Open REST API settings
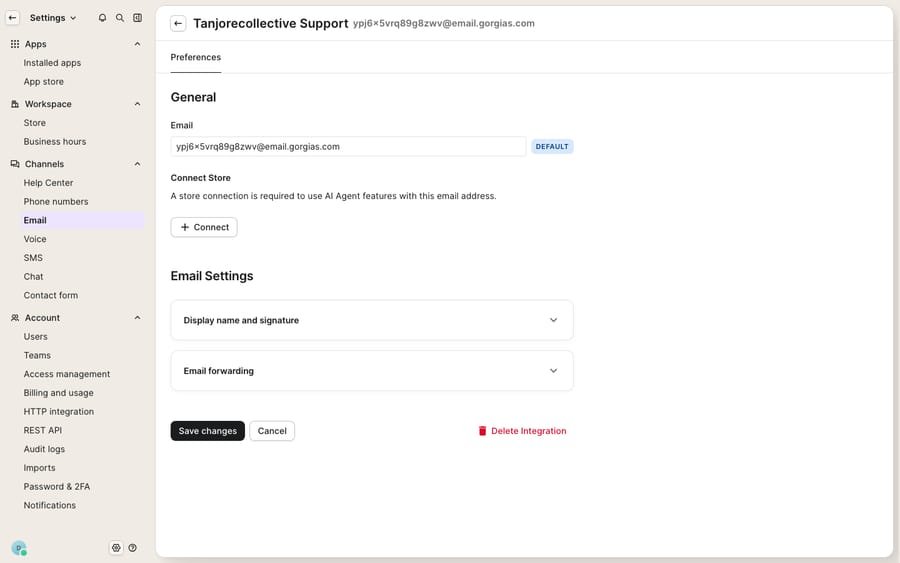This screenshot has height=563, width=900. [x=42, y=430]
